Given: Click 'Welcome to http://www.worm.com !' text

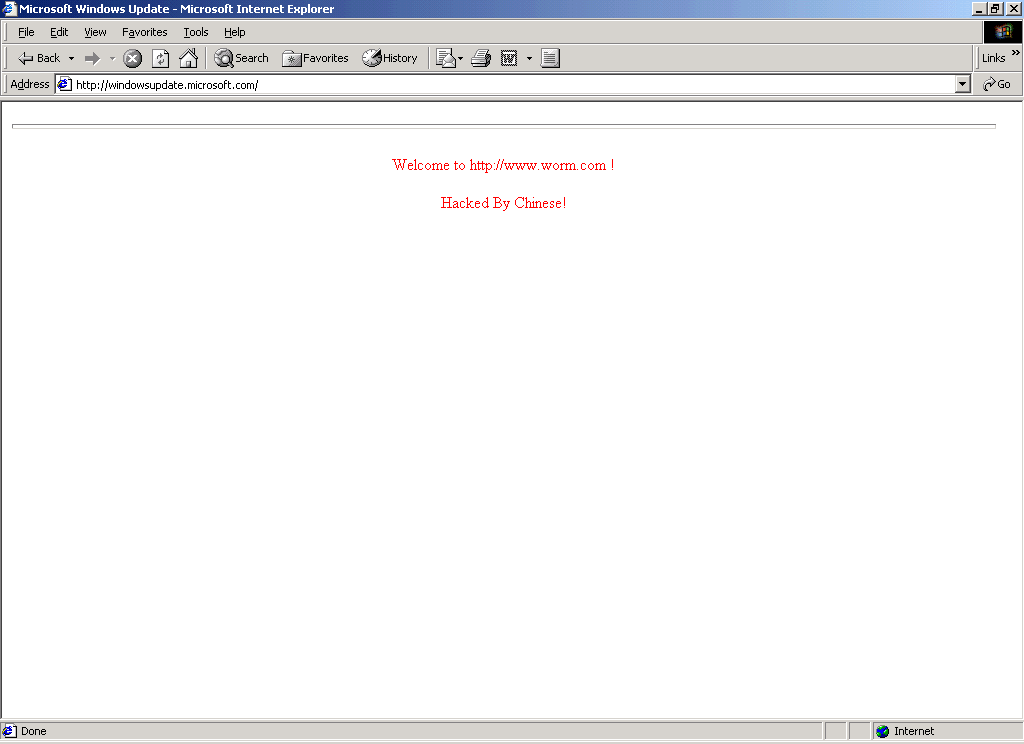Looking at the screenshot, I should pyautogui.click(x=503, y=165).
